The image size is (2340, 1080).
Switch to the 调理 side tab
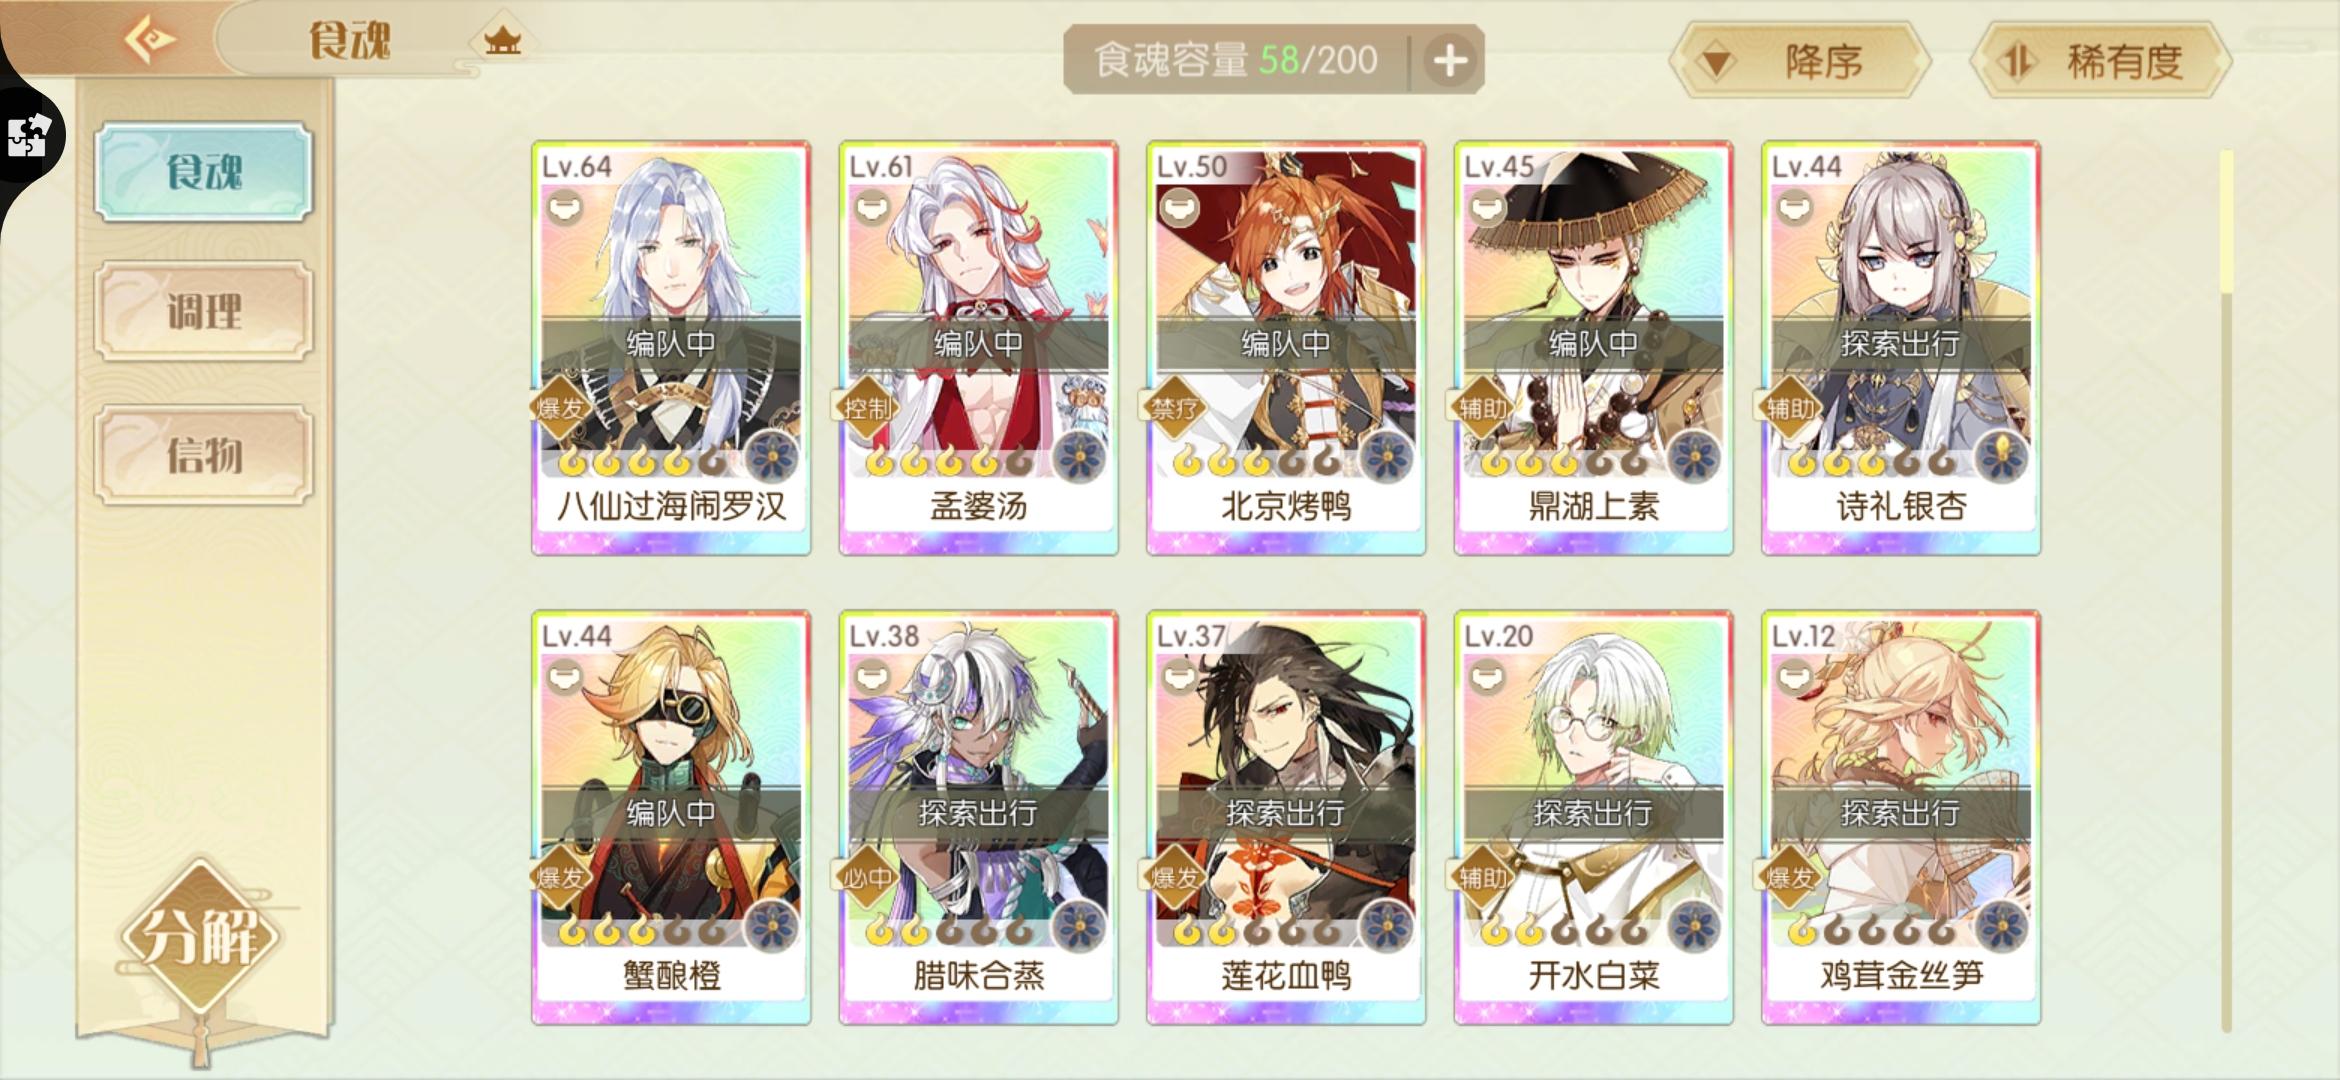tap(204, 312)
